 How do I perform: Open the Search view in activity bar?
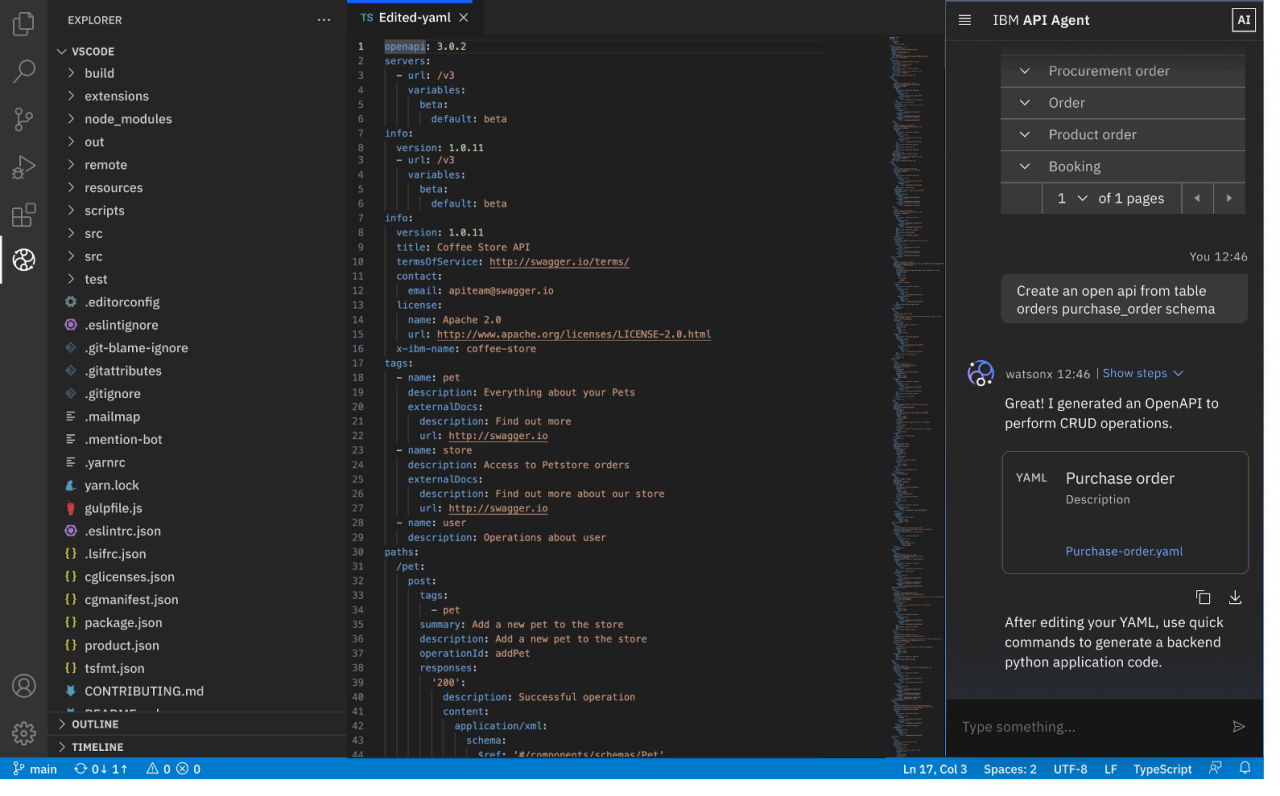click(24, 71)
